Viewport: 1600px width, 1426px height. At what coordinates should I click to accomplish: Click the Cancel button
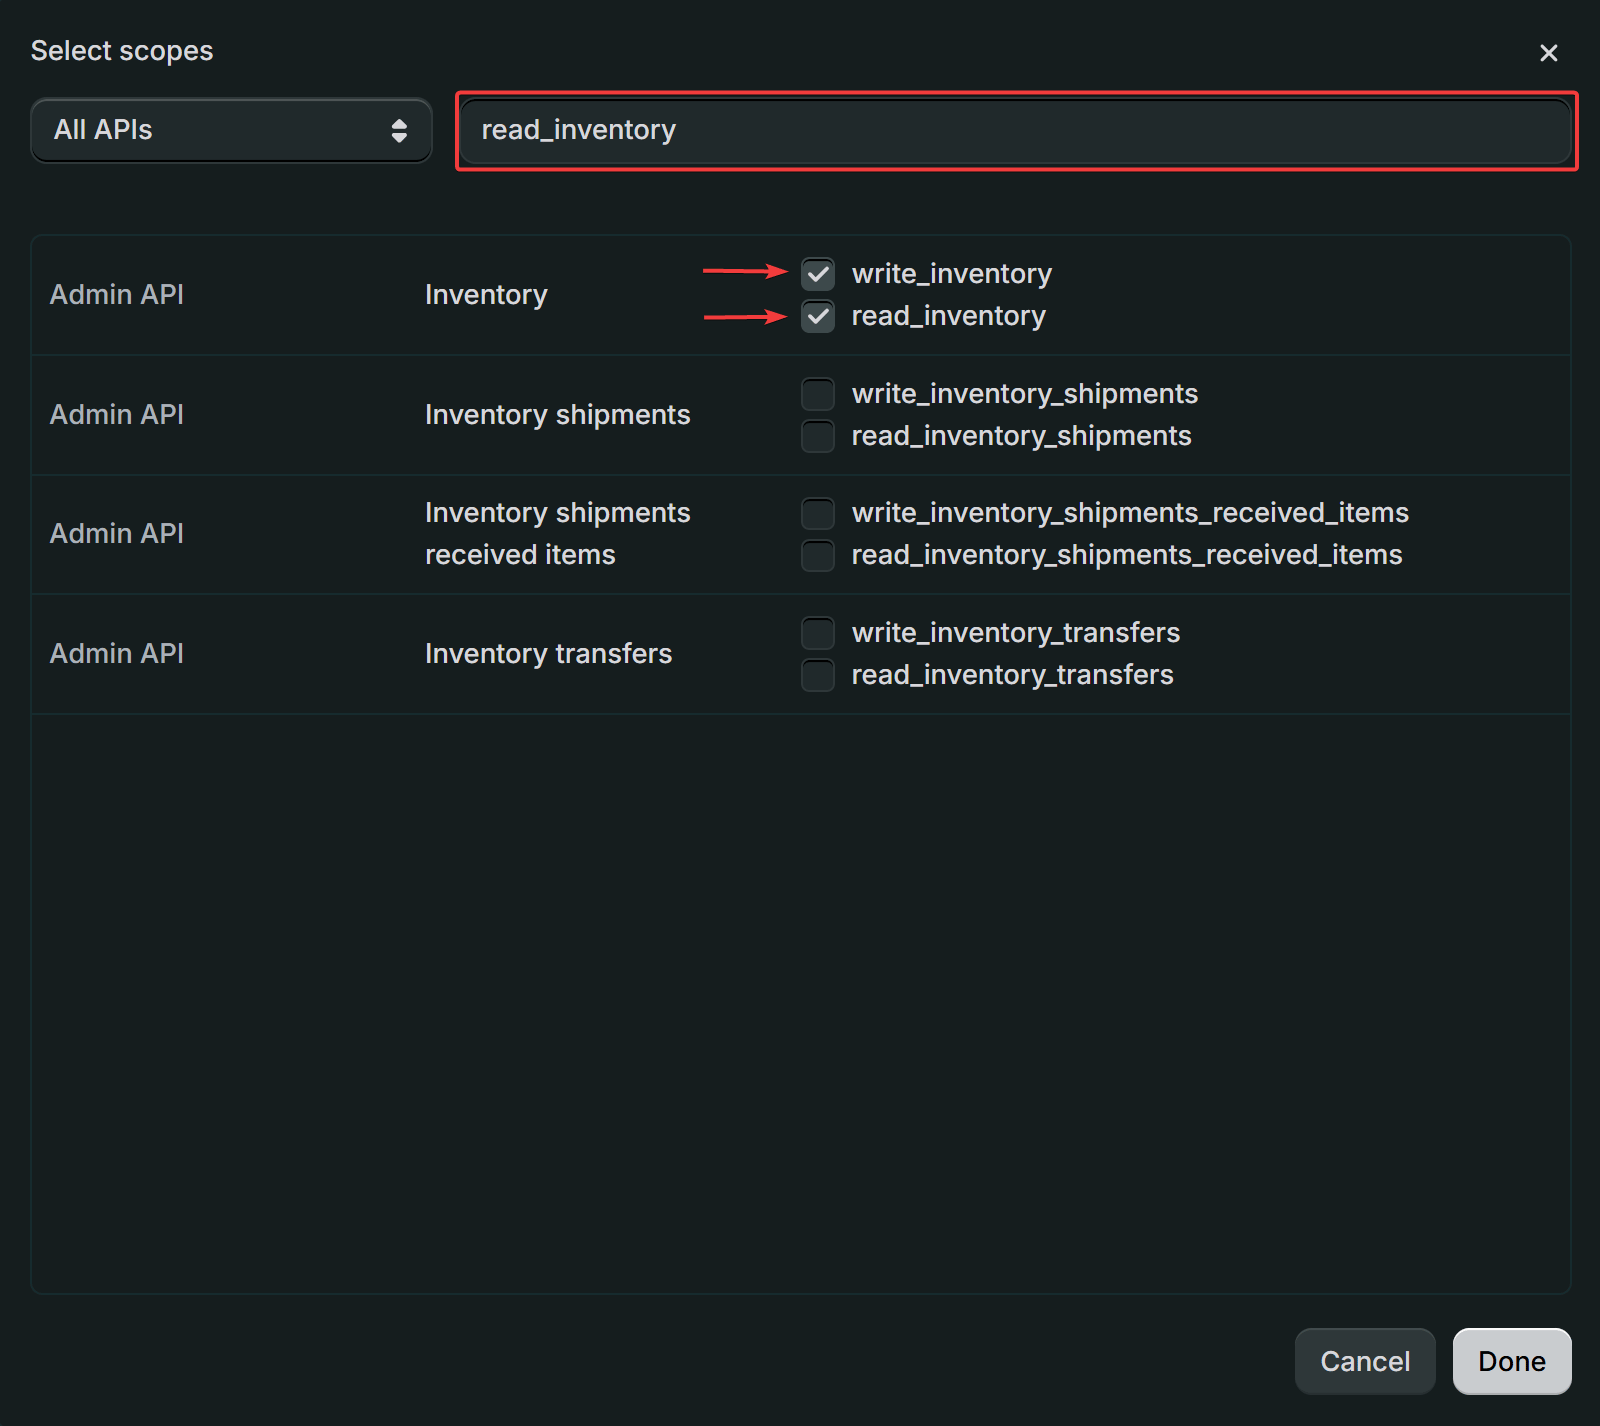(1365, 1361)
